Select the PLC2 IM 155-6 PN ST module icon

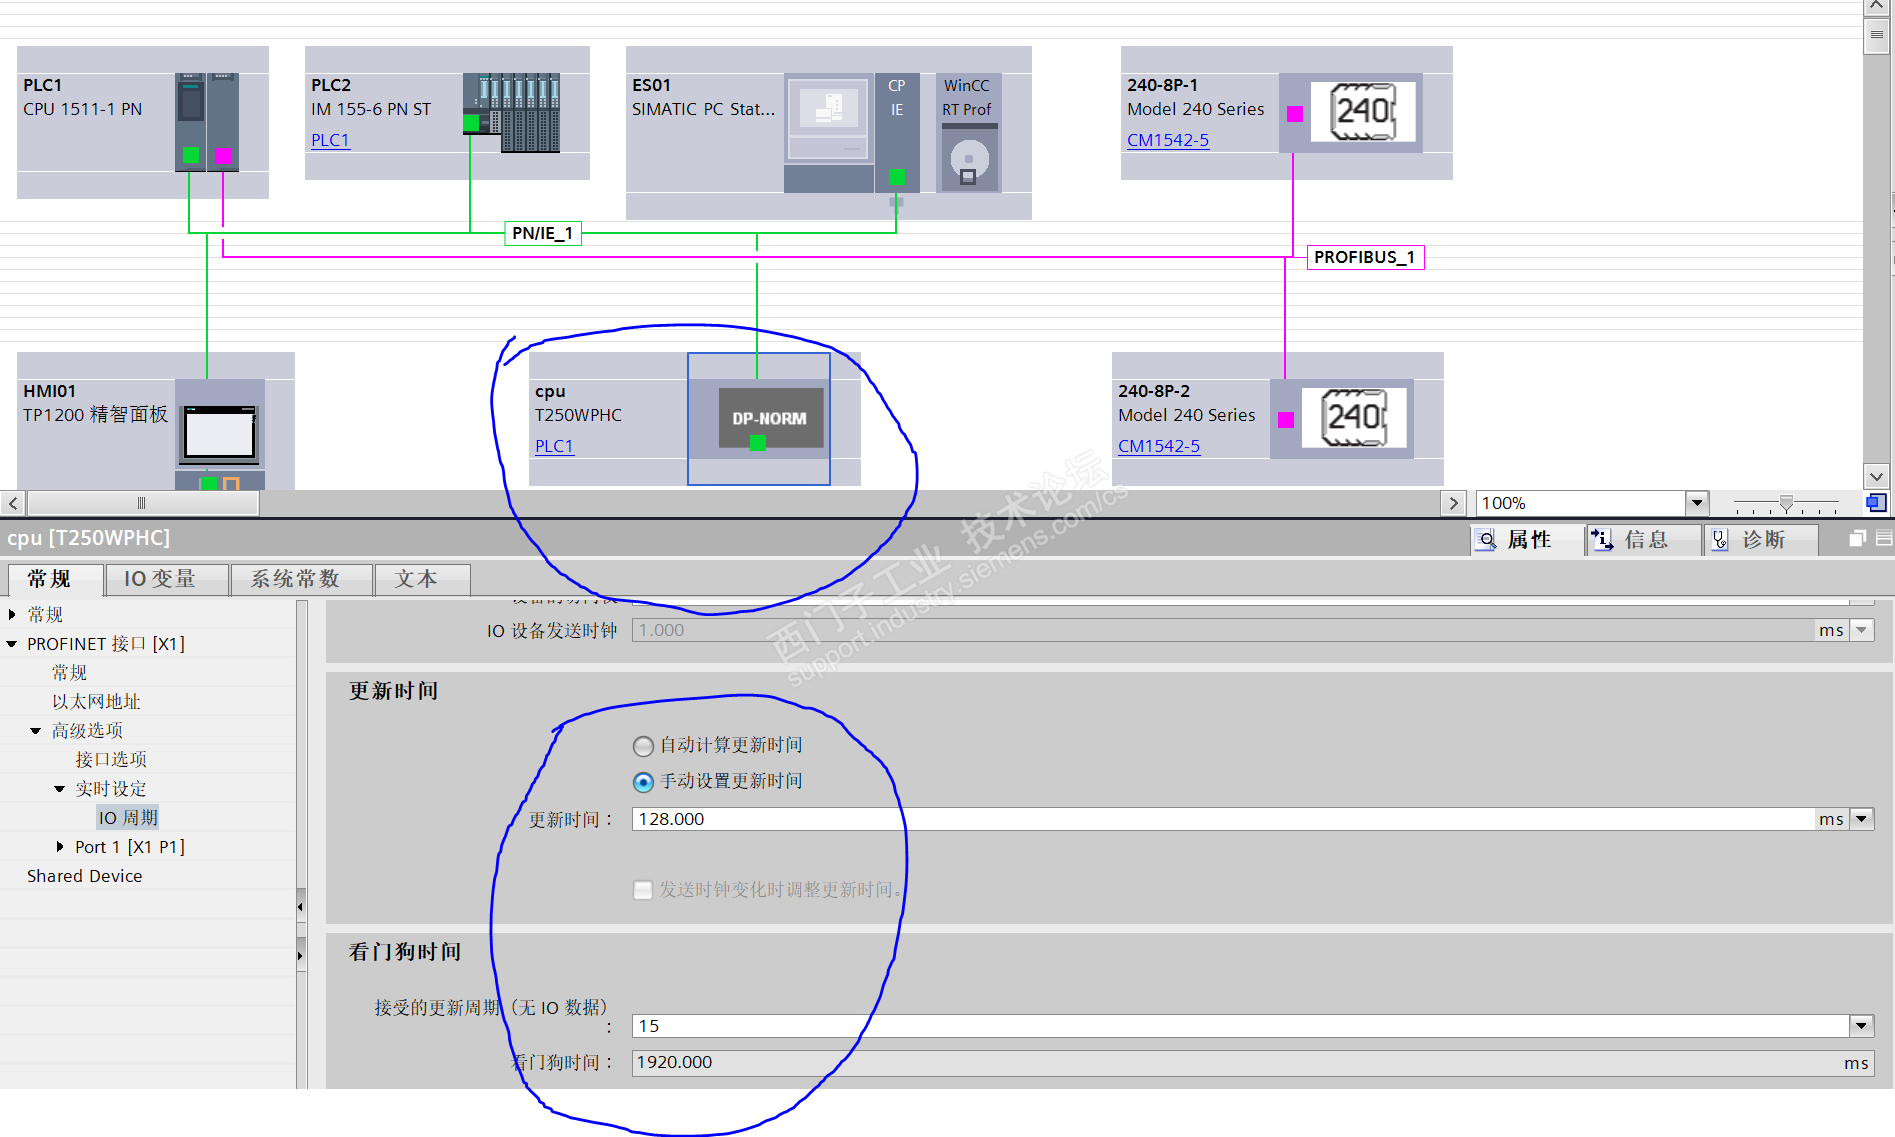[511, 112]
